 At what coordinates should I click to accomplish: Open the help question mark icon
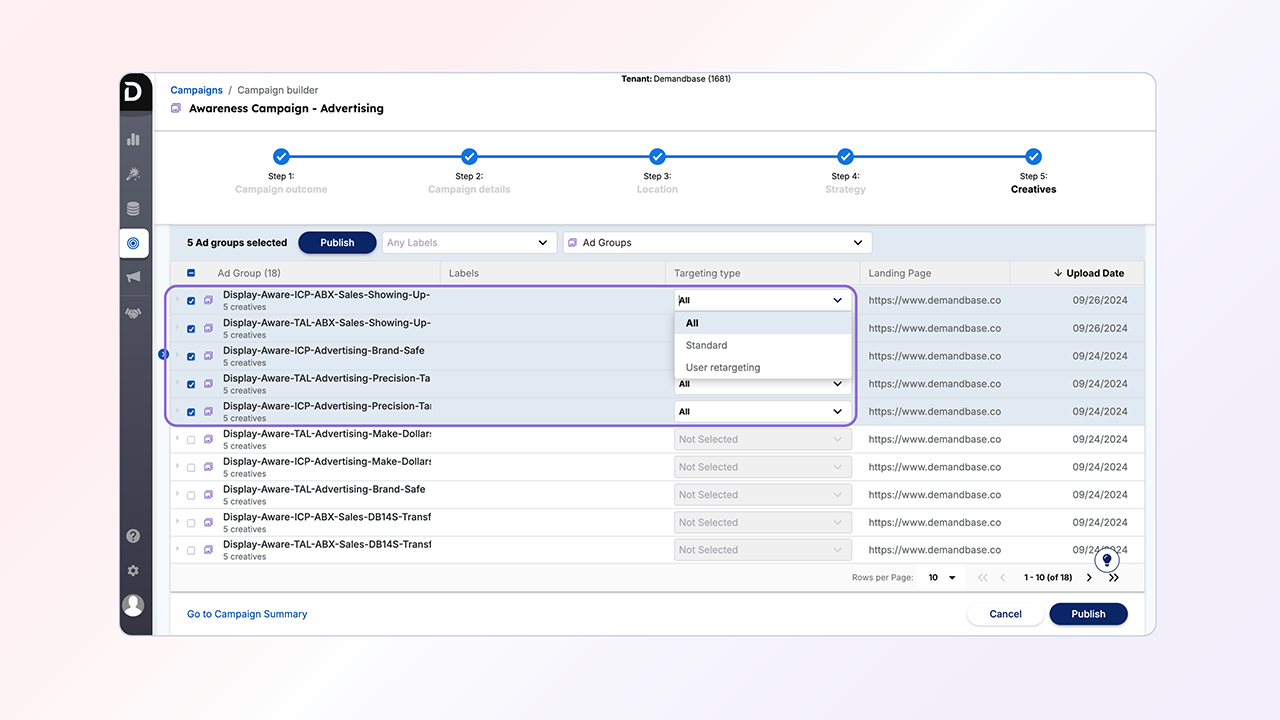pyautogui.click(x=133, y=536)
